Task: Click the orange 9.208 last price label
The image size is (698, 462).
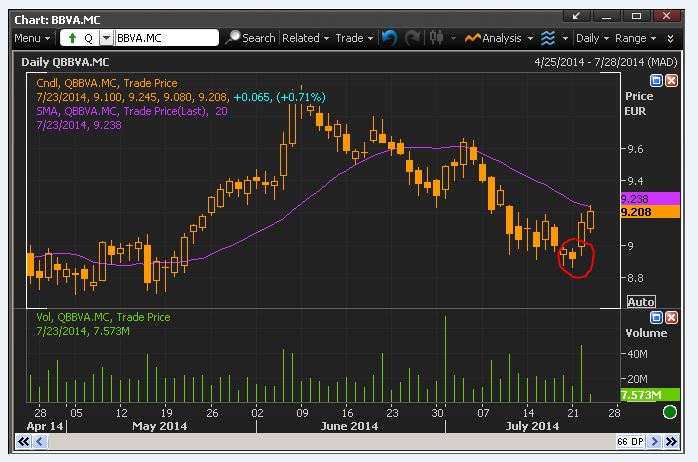Action: 650,212
